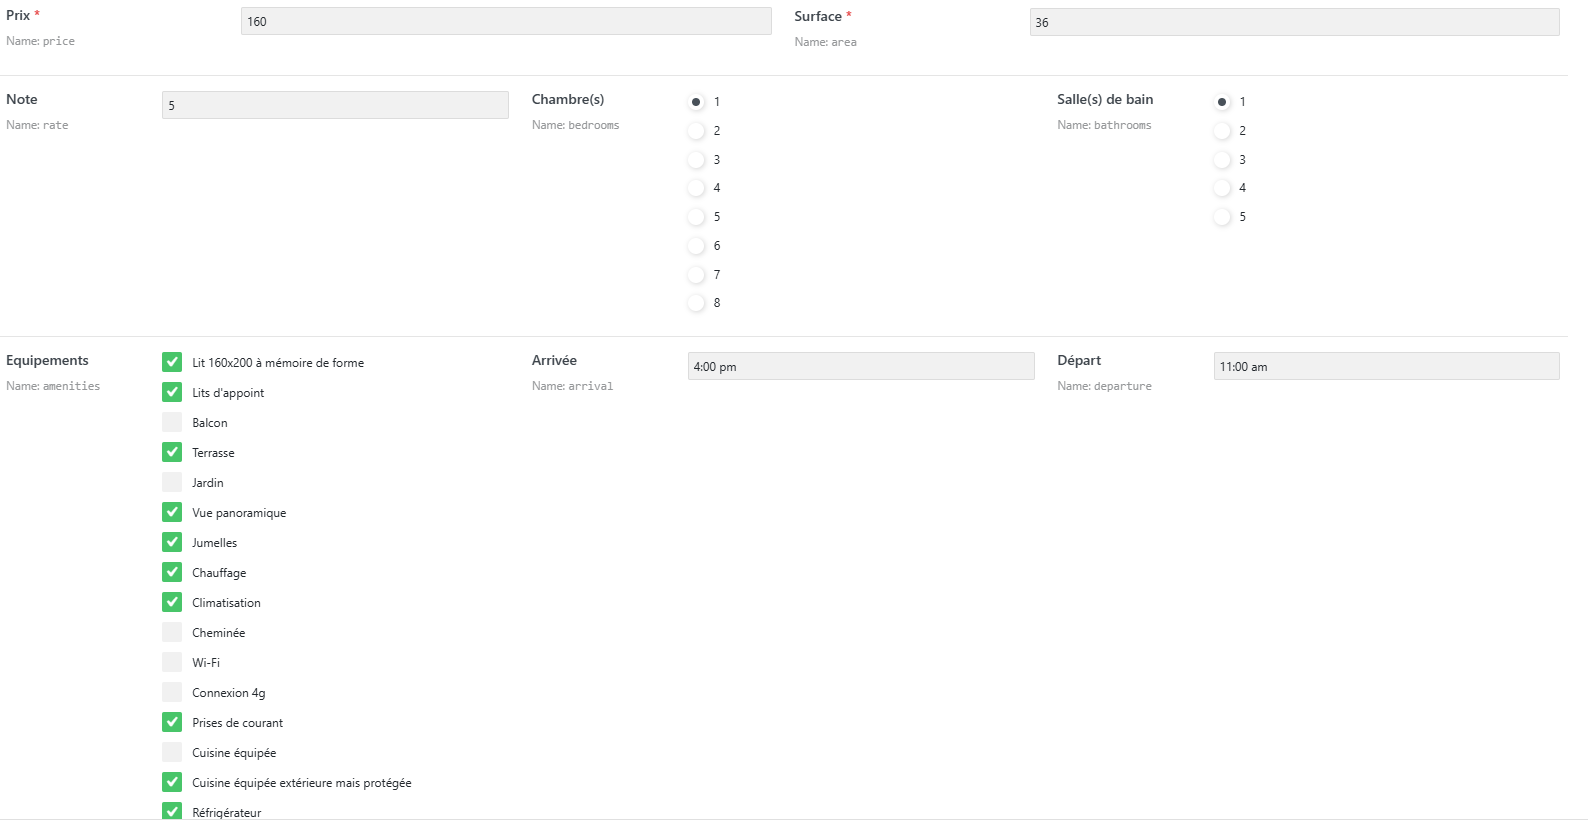This screenshot has width=1588, height=822.
Task: Uncheck the Terrasse checkbox
Action: click(172, 452)
